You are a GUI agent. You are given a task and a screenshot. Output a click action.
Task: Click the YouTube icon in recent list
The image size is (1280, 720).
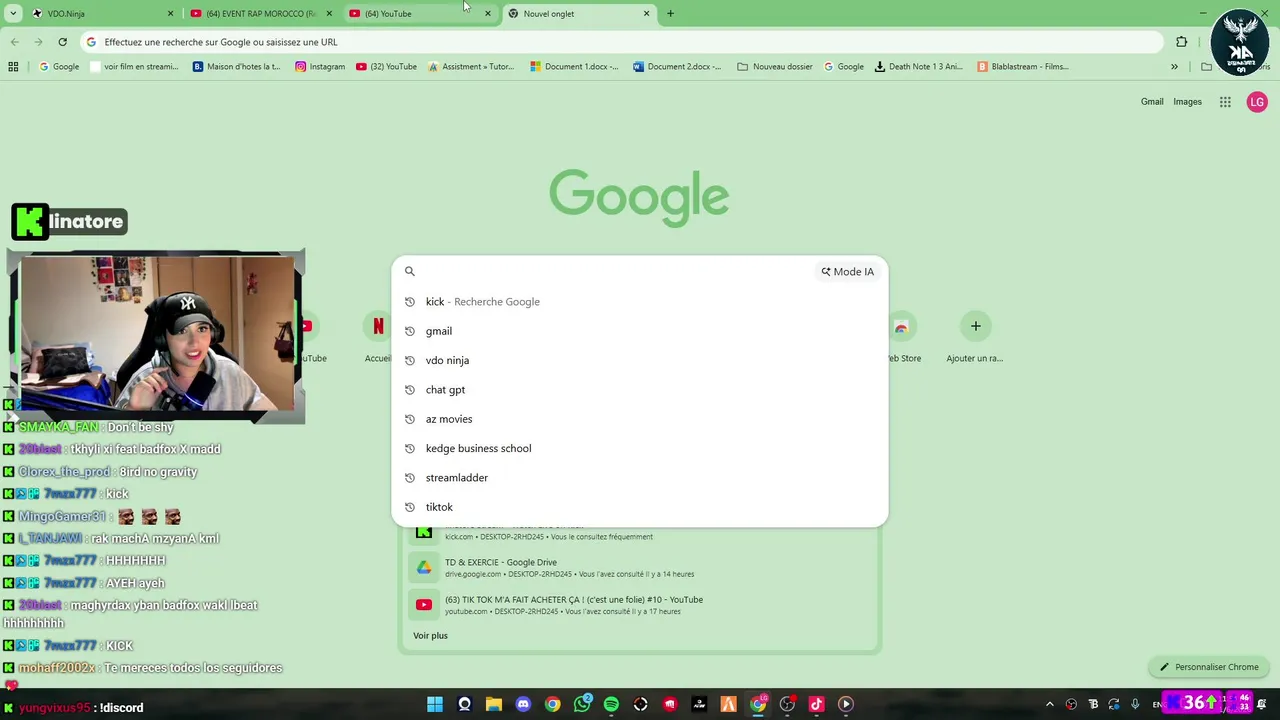coord(424,605)
